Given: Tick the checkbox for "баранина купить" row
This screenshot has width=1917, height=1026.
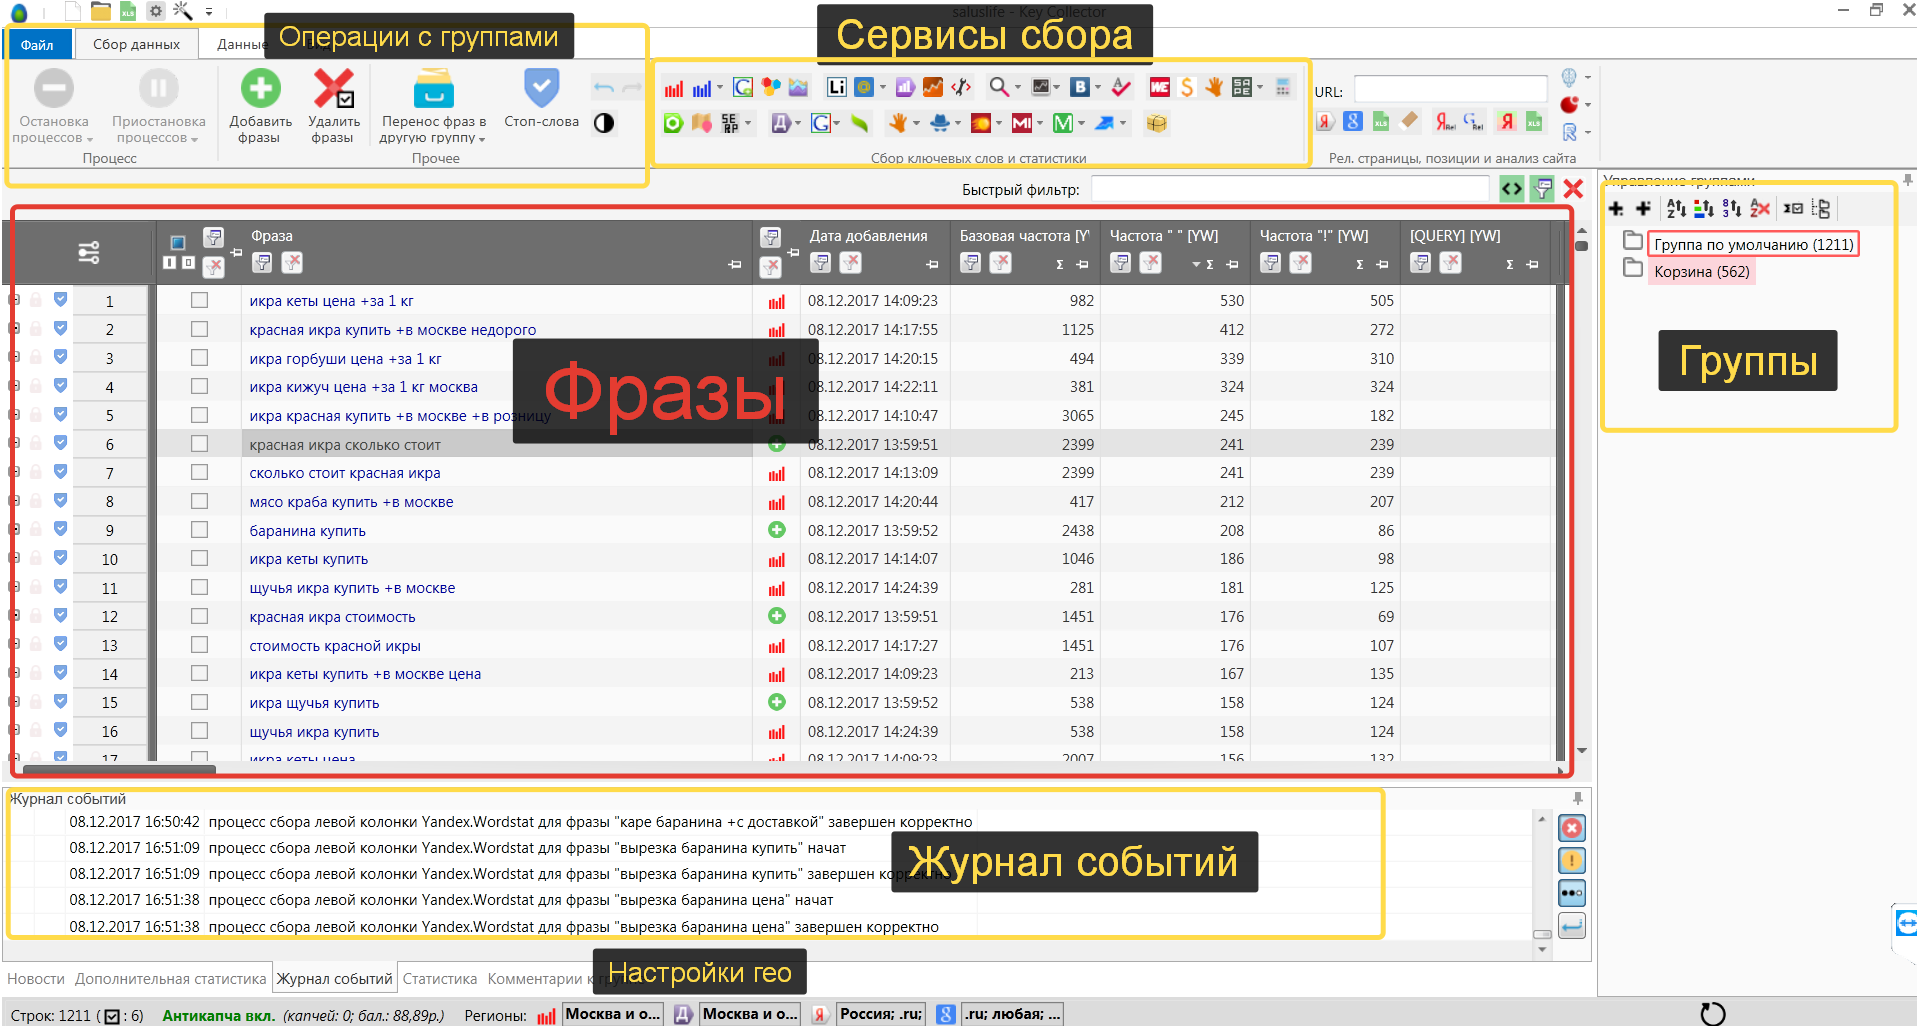Looking at the screenshot, I should [x=199, y=530].
